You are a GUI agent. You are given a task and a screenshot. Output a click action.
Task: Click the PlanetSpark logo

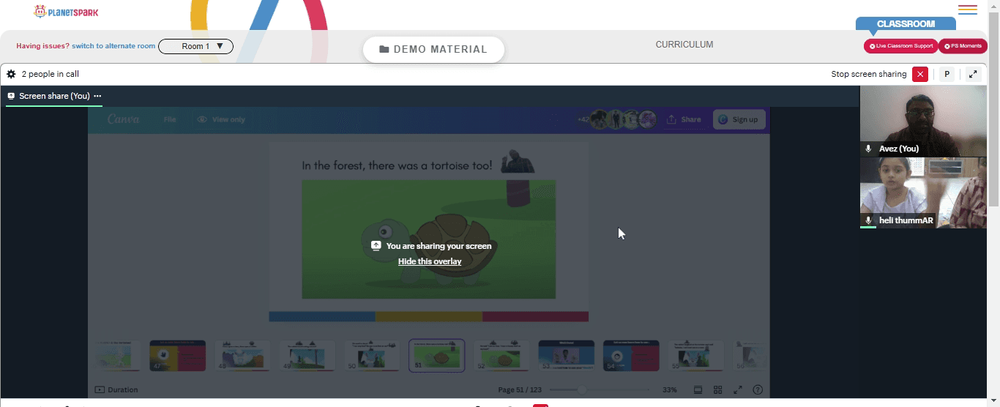click(66, 11)
